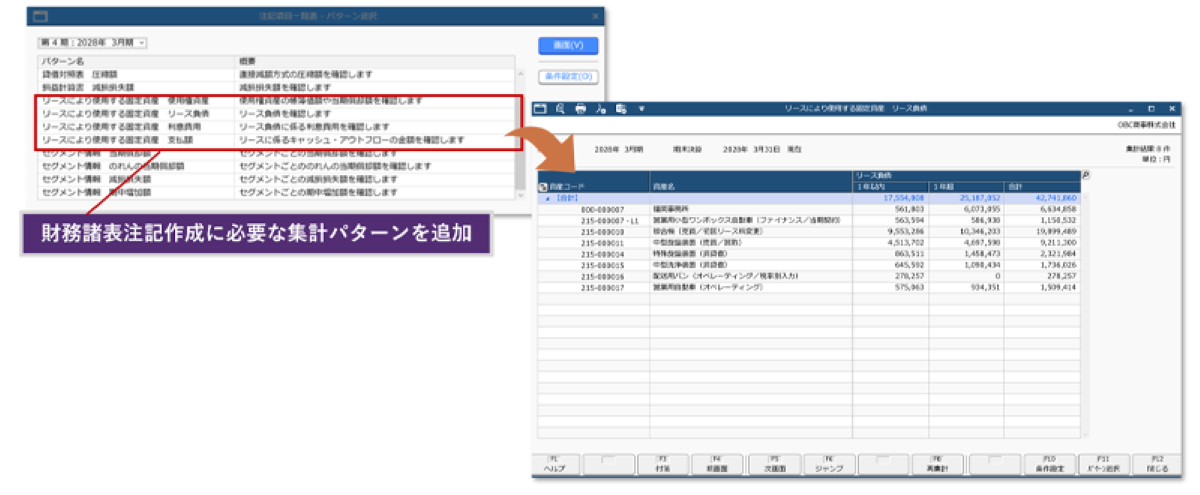Click the value 17,554,808 in total row
The image size is (1200, 495).
coord(905,198)
